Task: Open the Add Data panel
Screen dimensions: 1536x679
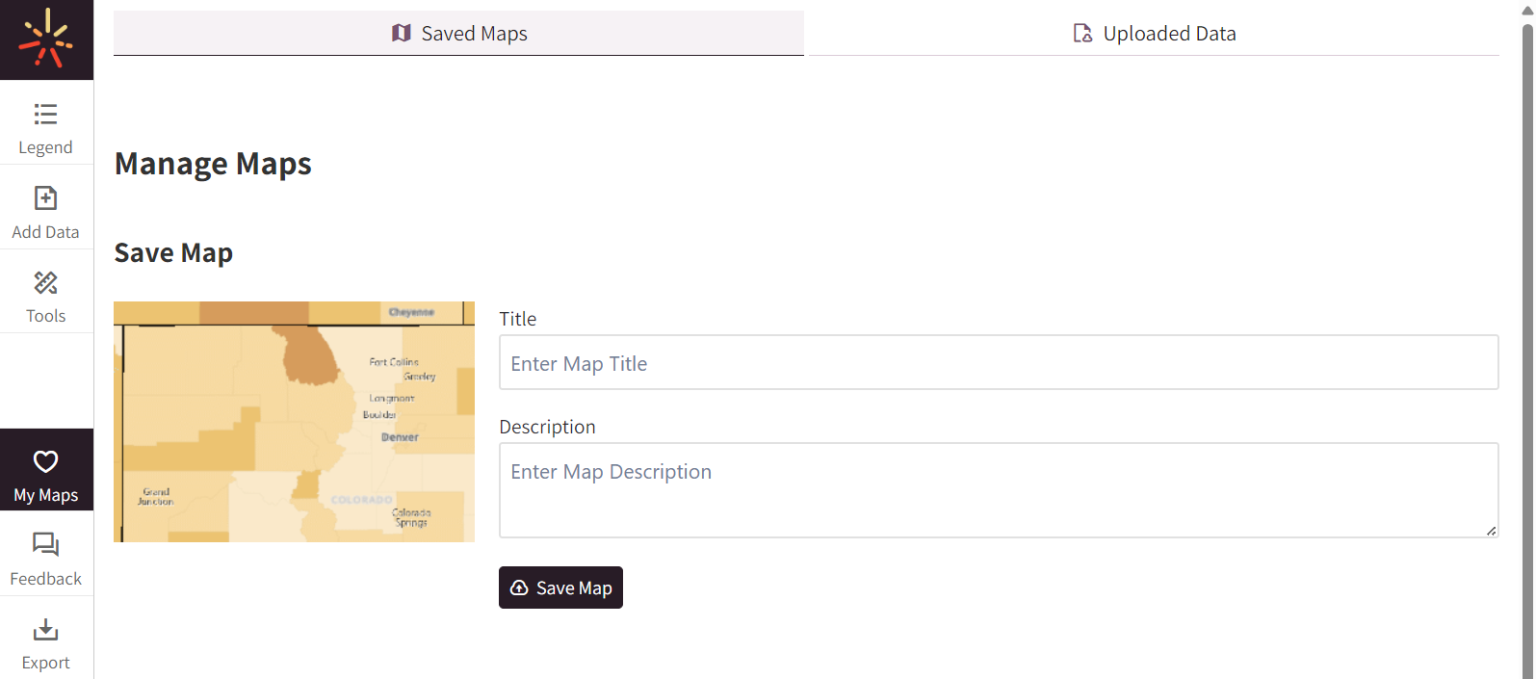Action: [45, 208]
